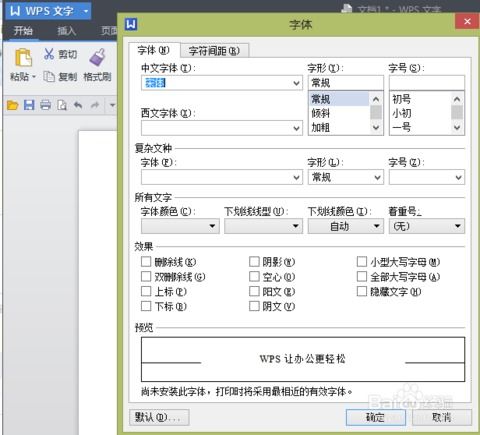Screen dimensions: 480x435
Task: Click the Copy (复制) icon
Action: point(49,77)
